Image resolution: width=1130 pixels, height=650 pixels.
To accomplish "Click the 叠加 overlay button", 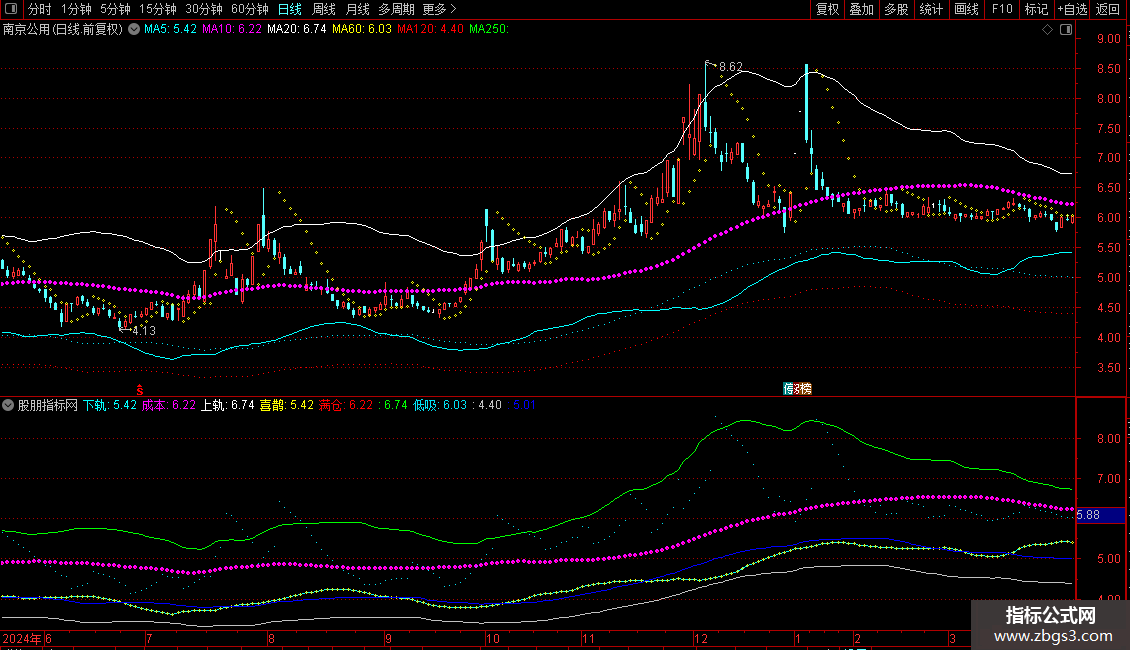I will 861,9.
